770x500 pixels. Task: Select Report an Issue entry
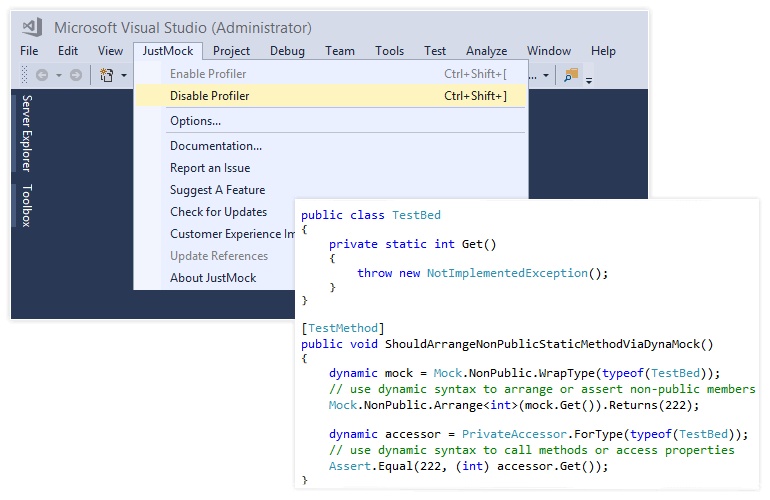tap(330, 168)
